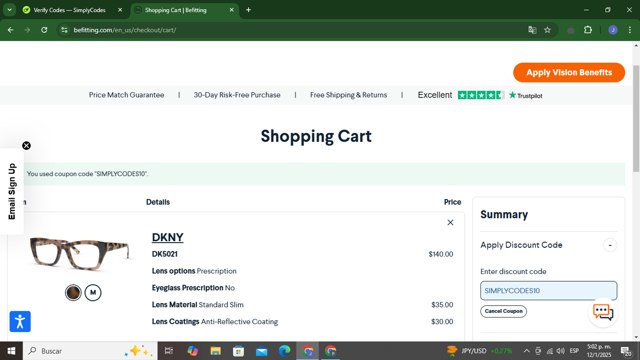Click the Cancel Coupon button
This screenshot has width=640, height=360.
point(503,311)
